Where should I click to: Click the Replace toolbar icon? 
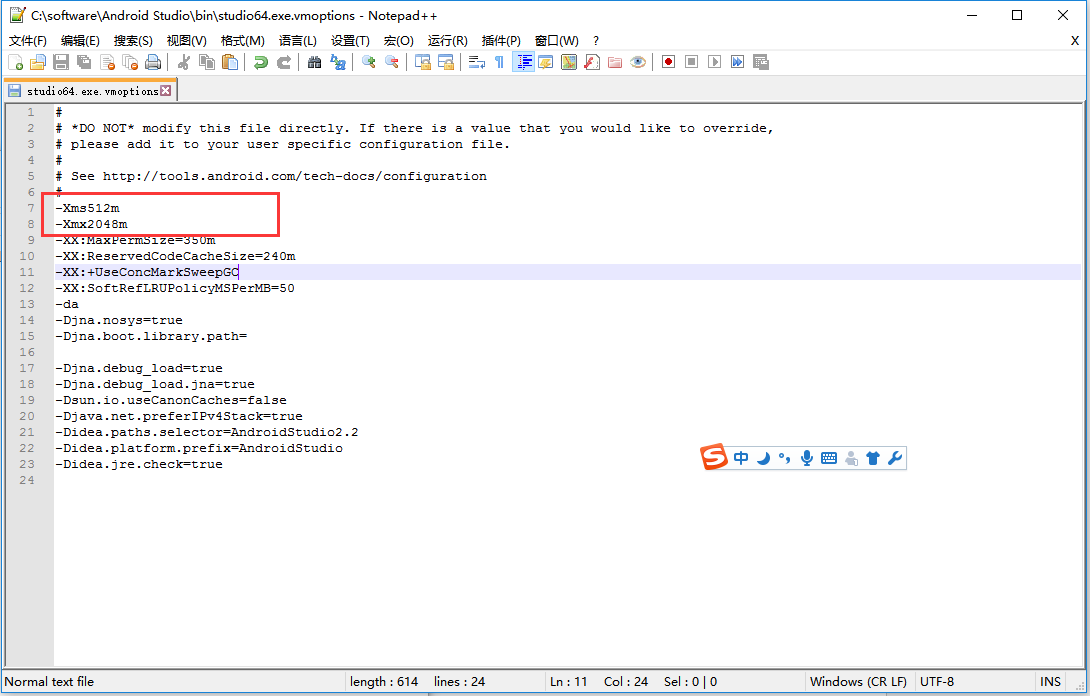[338, 63]
